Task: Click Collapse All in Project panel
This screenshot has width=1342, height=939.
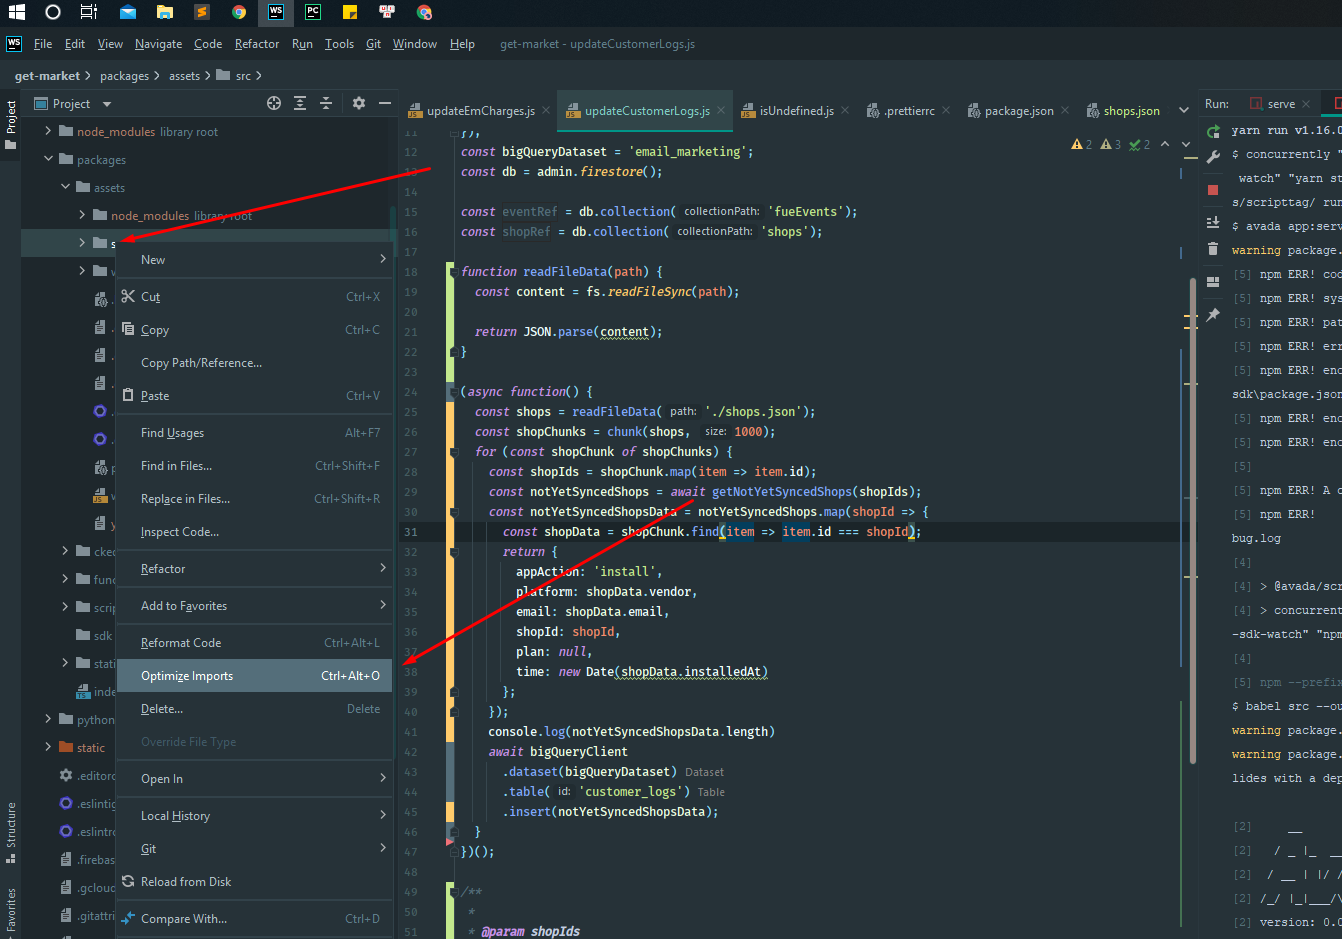Action: 326,103
